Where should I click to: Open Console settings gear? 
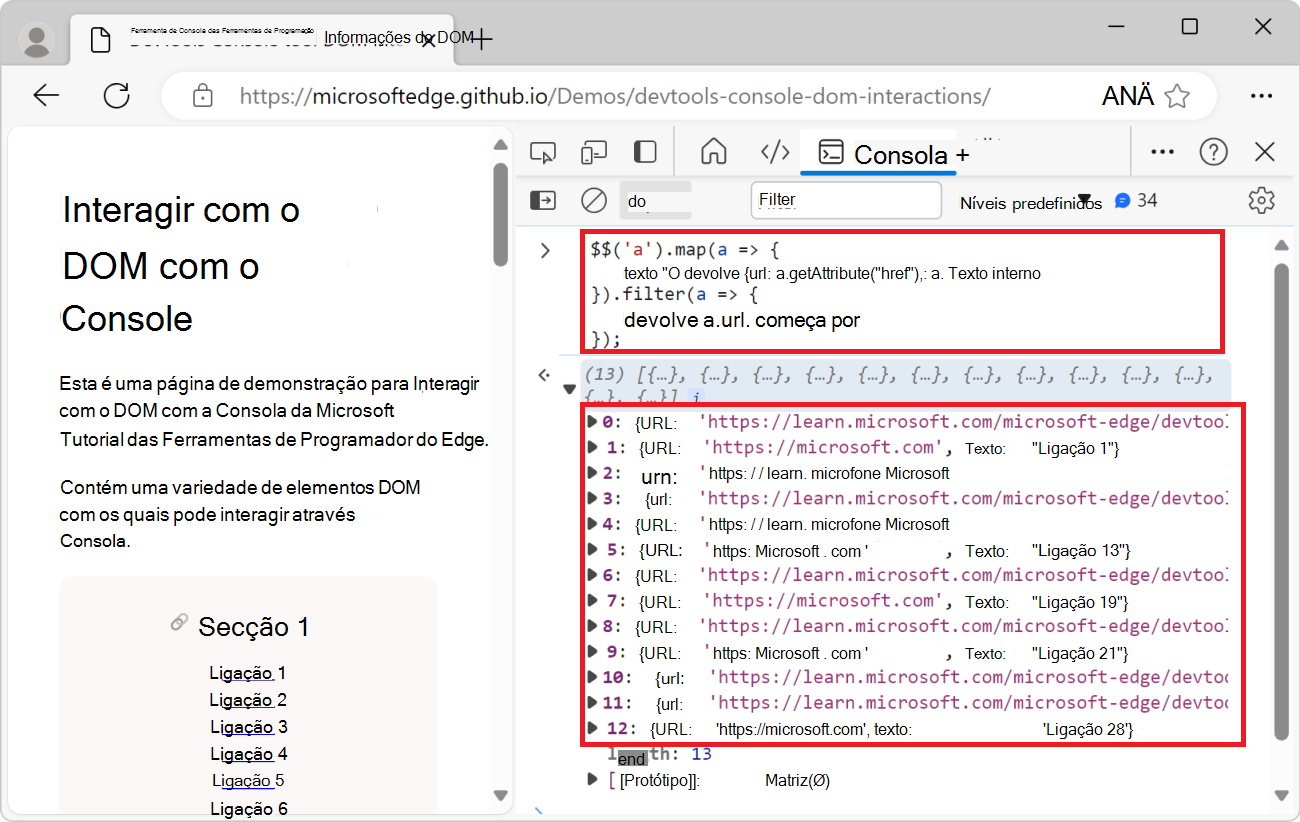[x=1261, y=200]
